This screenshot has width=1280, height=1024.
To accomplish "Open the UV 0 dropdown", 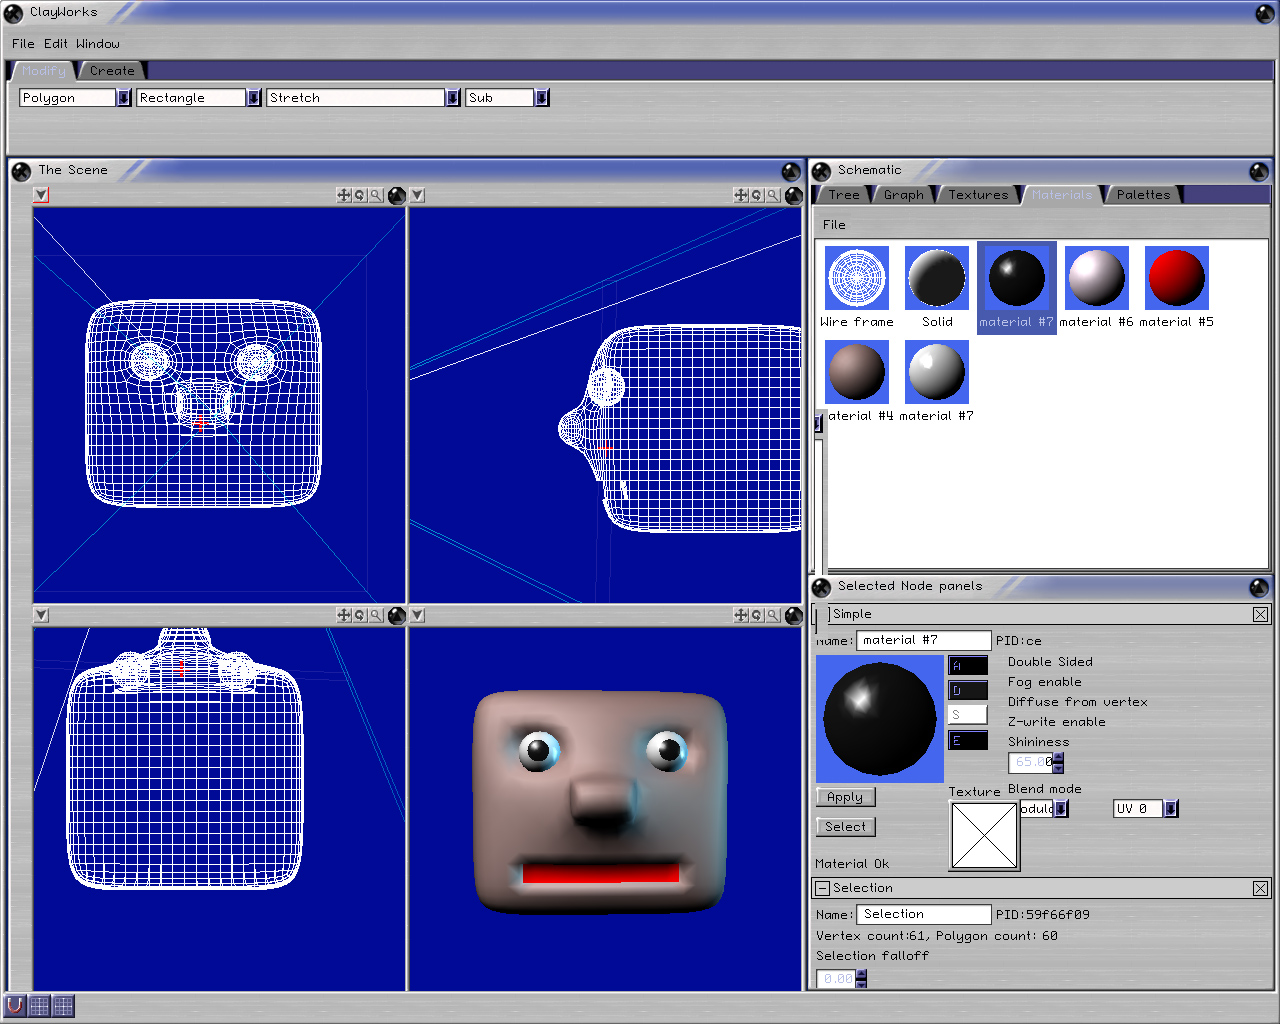I will [1171, 809].
